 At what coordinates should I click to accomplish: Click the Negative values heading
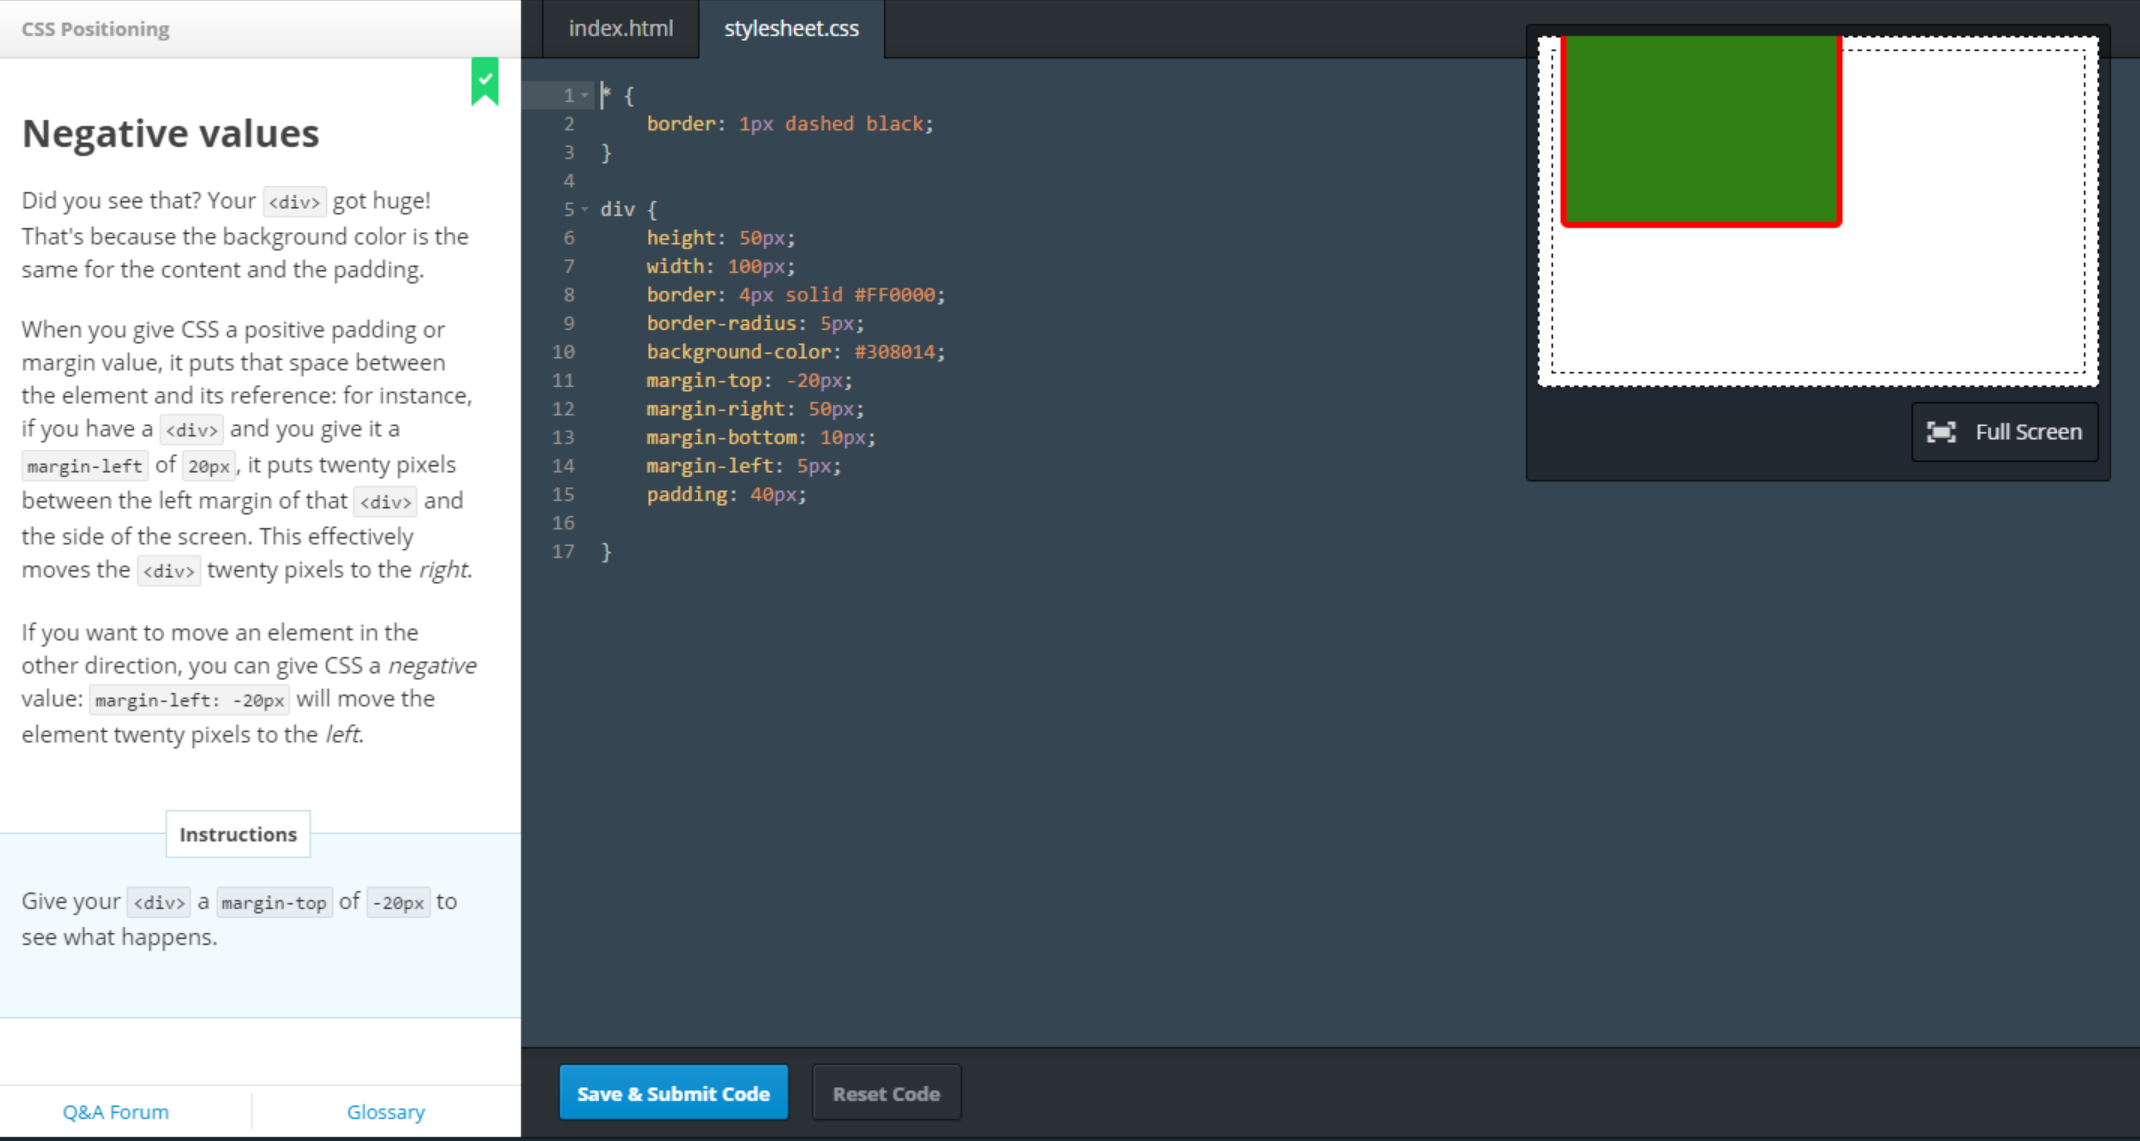click(x=170, y=134)
